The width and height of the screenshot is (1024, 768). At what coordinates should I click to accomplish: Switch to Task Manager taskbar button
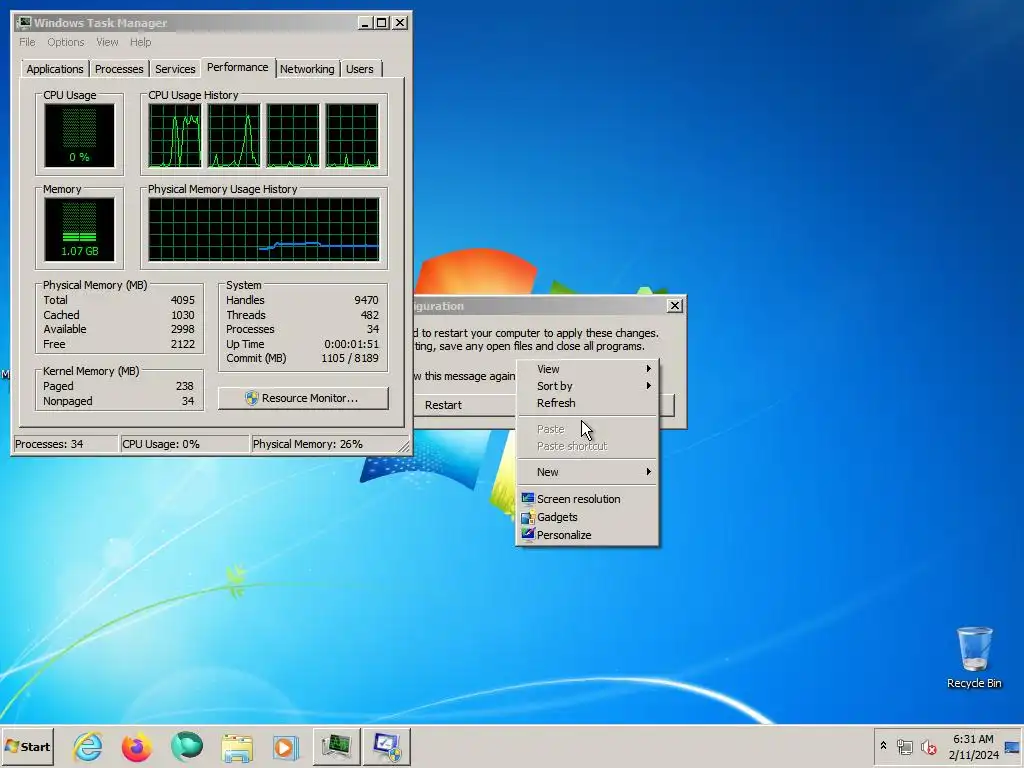point(336,746)
